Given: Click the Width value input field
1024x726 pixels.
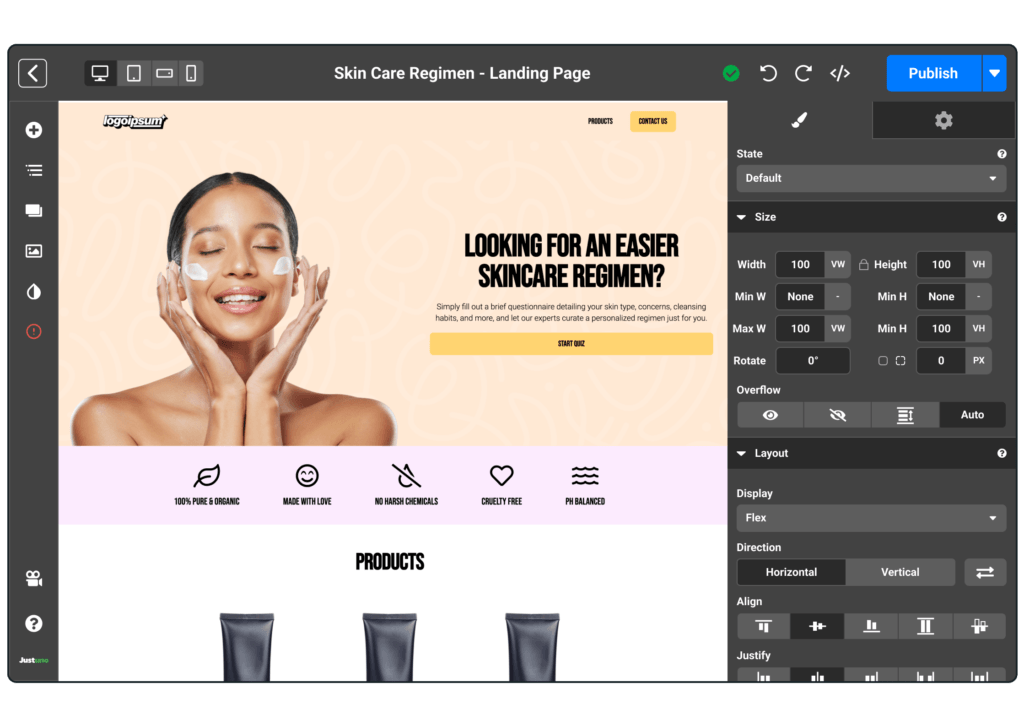Looking at the screenshot, I should pos(800,265).
